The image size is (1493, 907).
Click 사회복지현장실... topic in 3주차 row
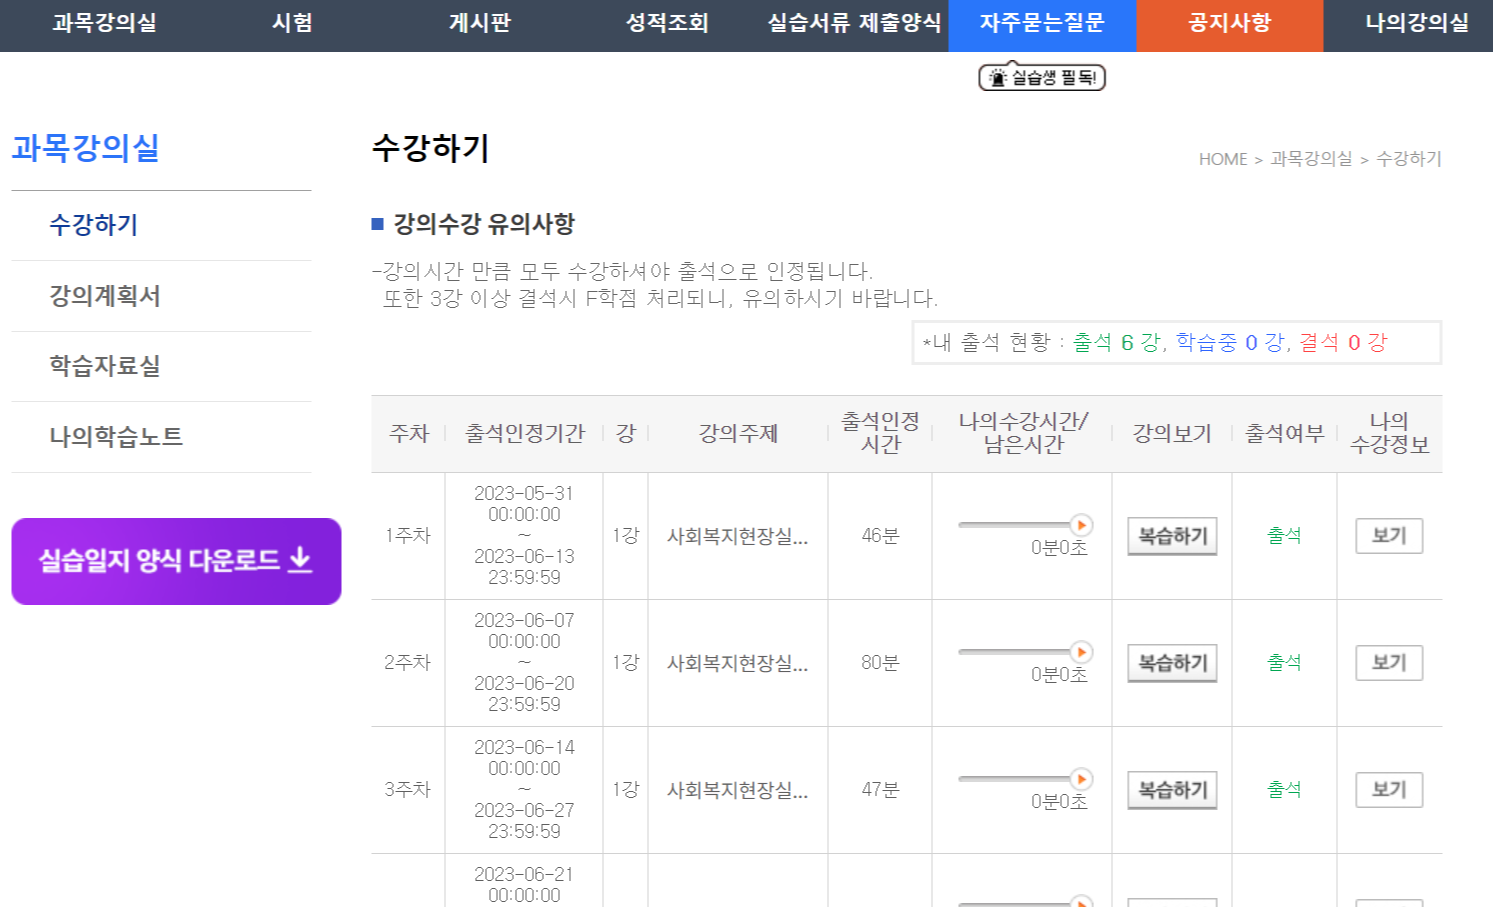point(738,790)
